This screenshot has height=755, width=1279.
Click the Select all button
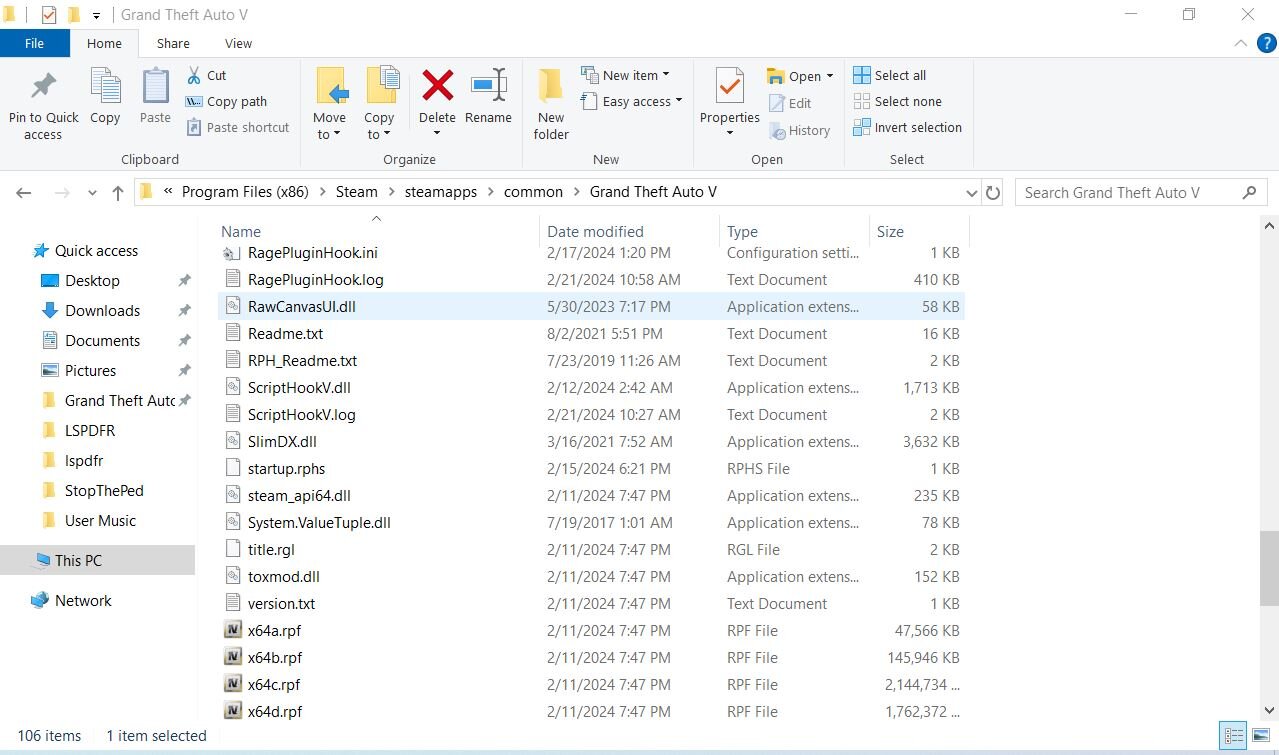(890, 75)
